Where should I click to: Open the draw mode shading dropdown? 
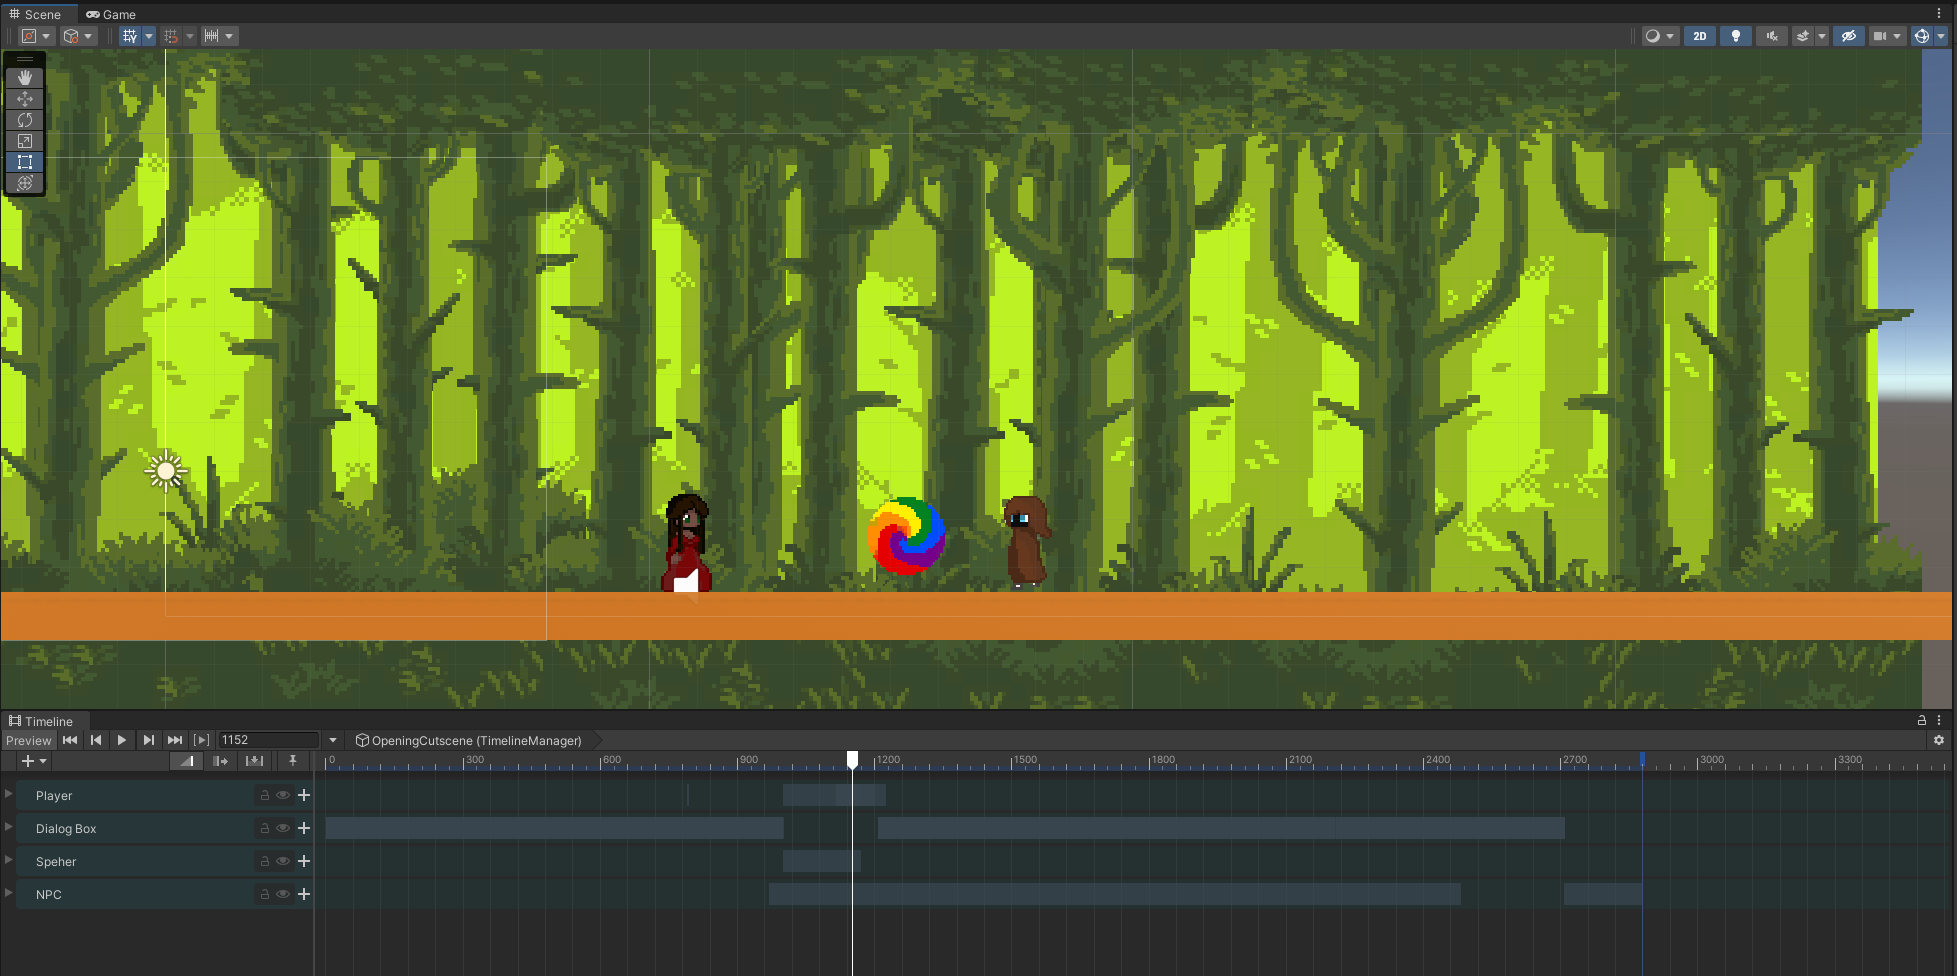[1659, 36]
